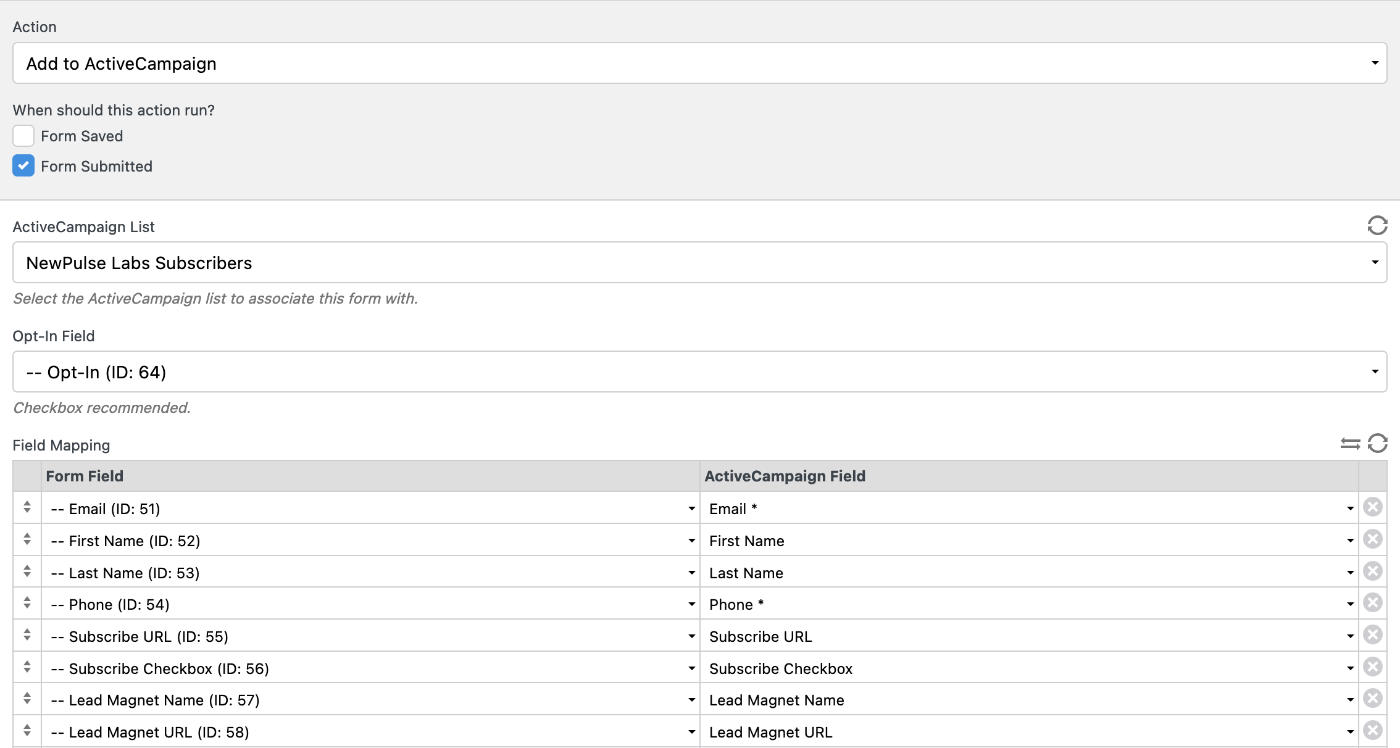Refresh the Field Mapping fields
Image resolution: width=1400 pixels, height=748 pixels.
tap(1380, 444)
